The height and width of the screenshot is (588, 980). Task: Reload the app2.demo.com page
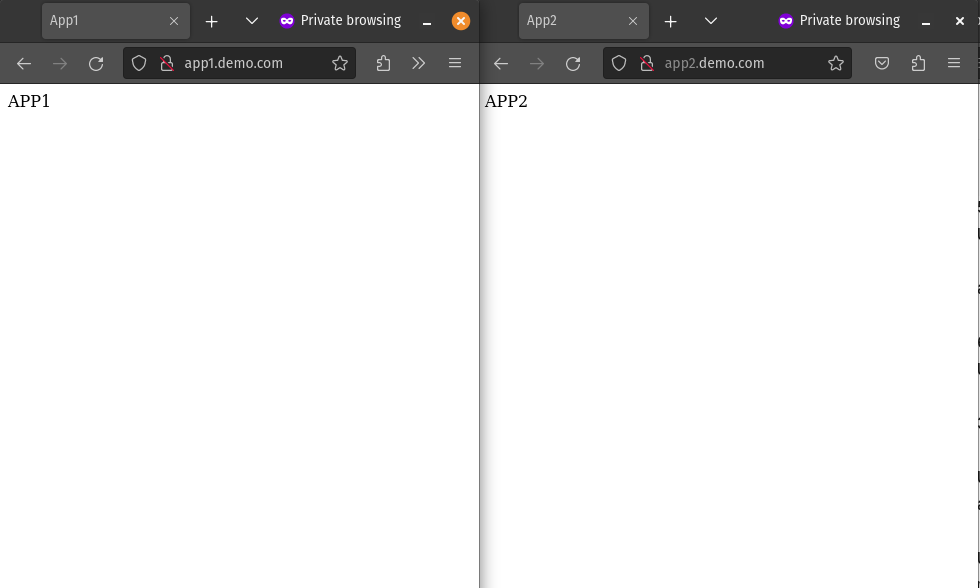(573, 63)
